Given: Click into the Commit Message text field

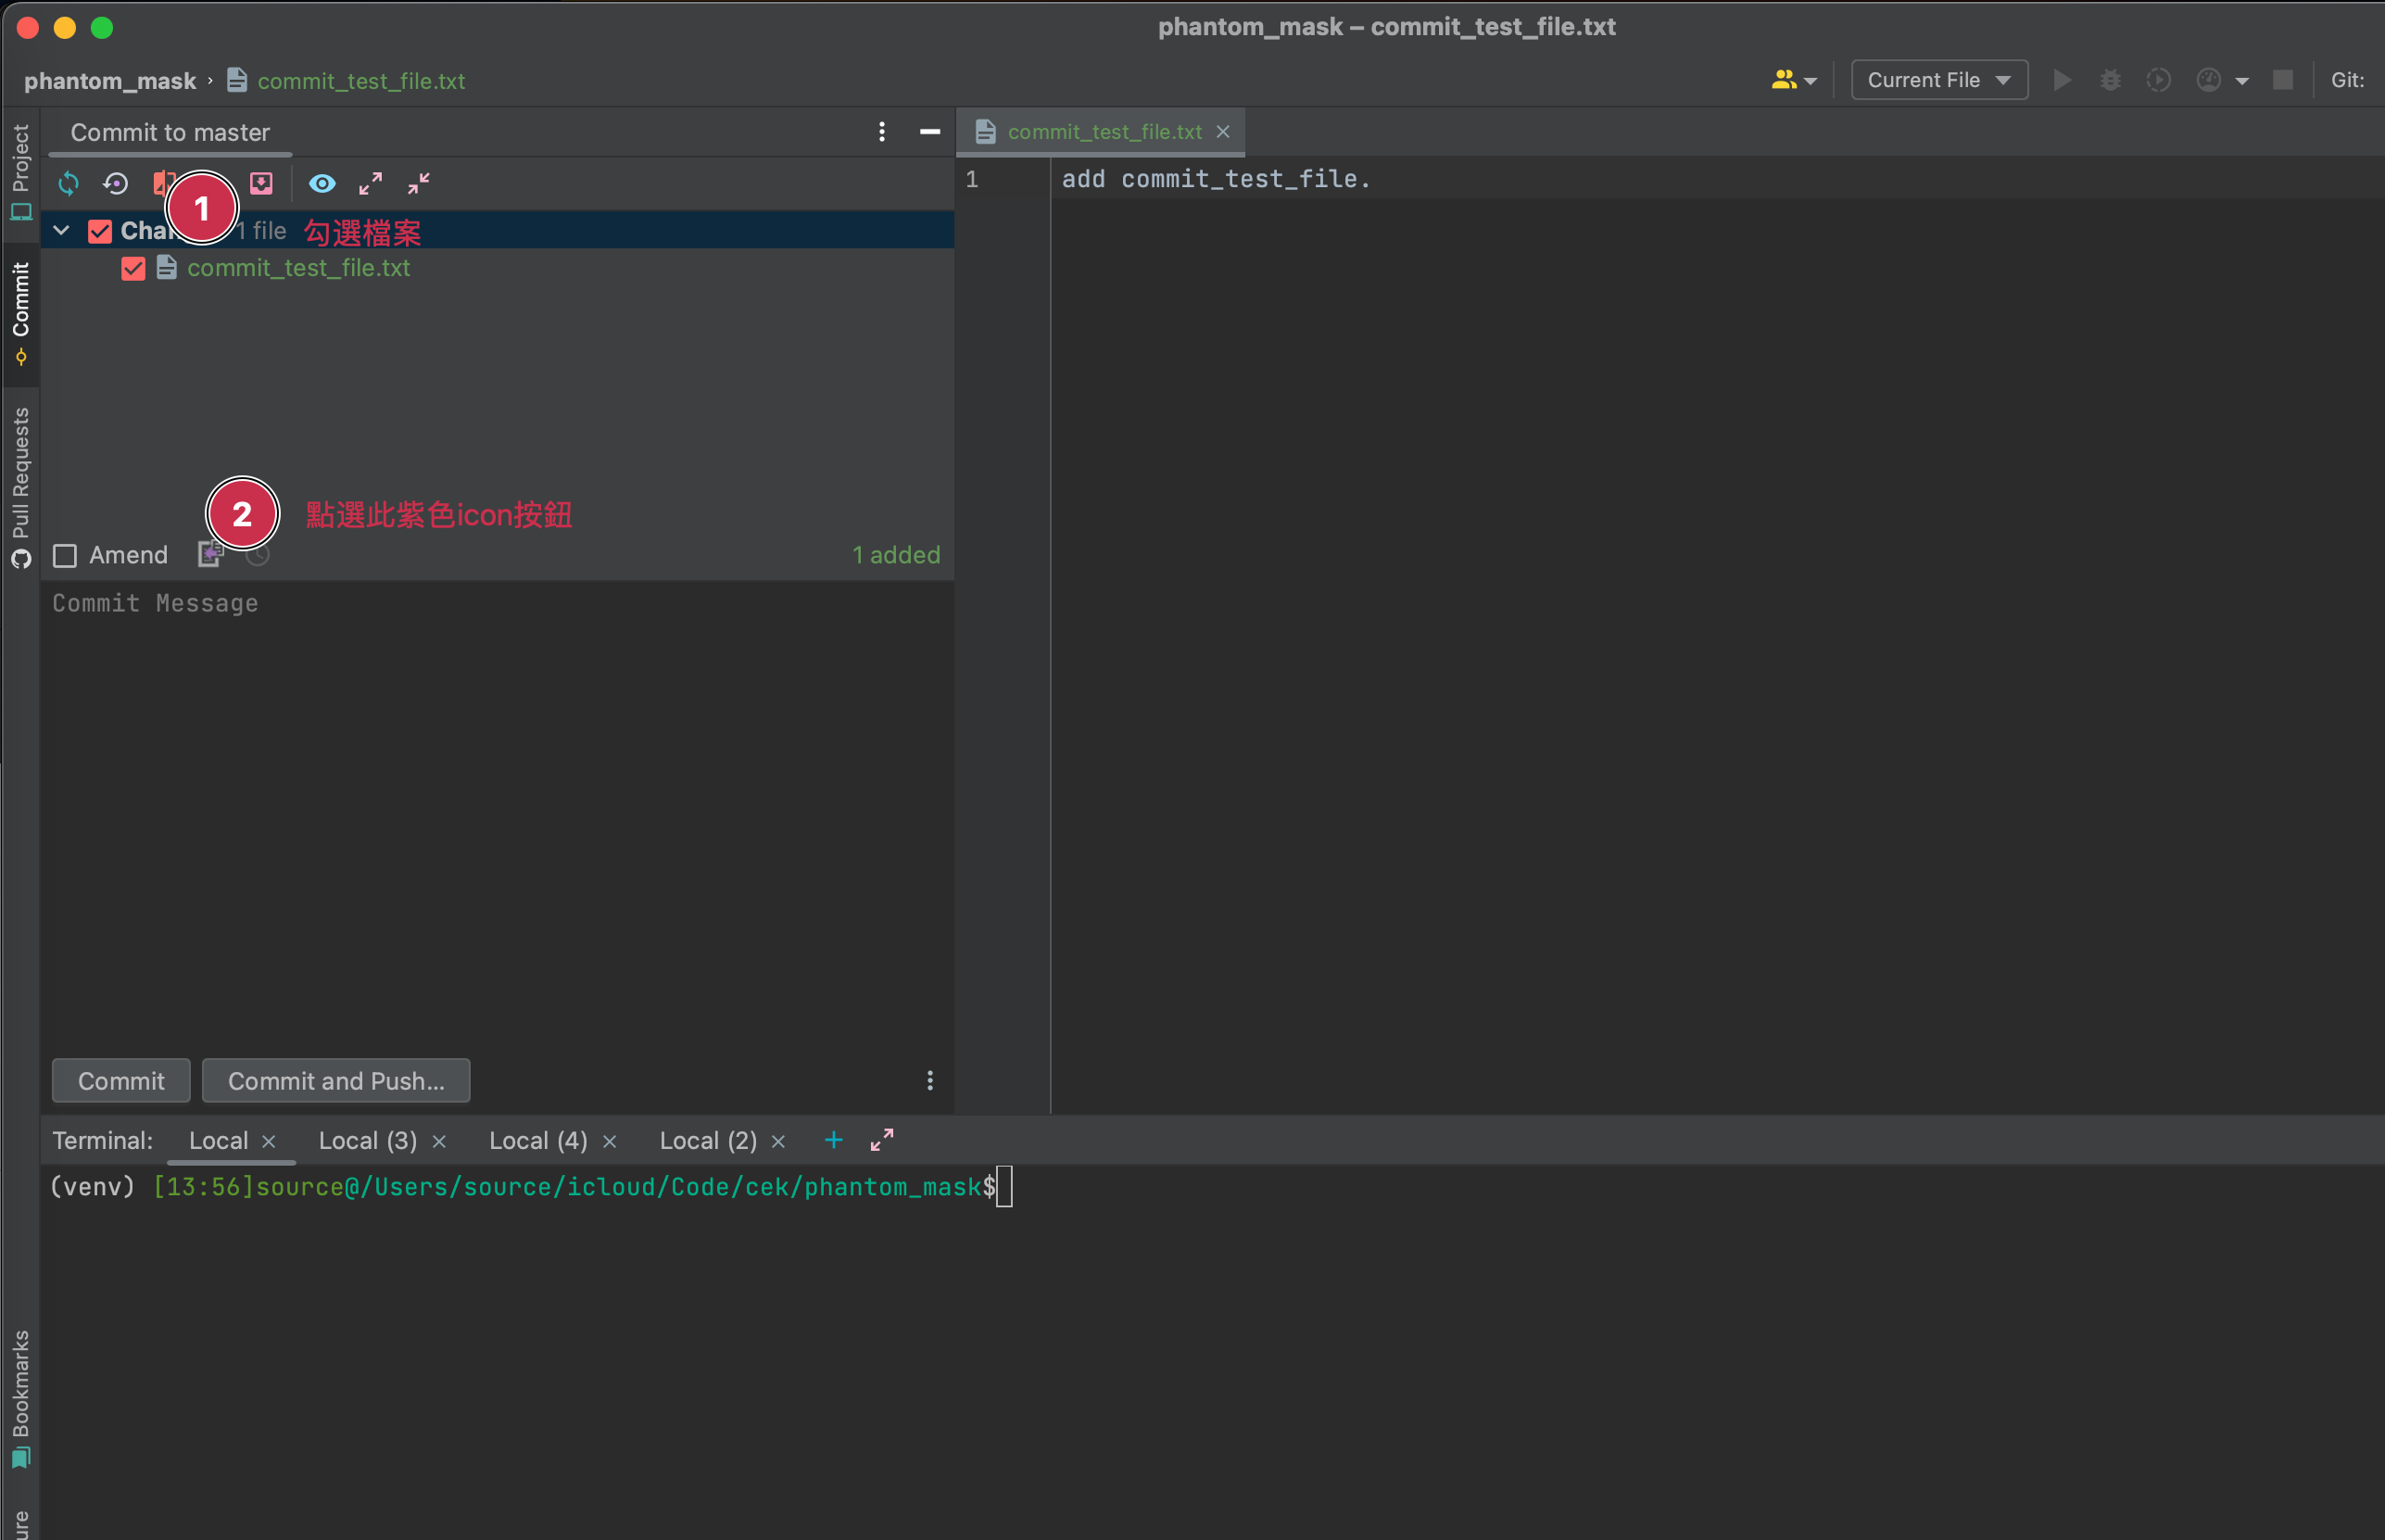Looking at the screenshot, I should (x=497, y=800).
